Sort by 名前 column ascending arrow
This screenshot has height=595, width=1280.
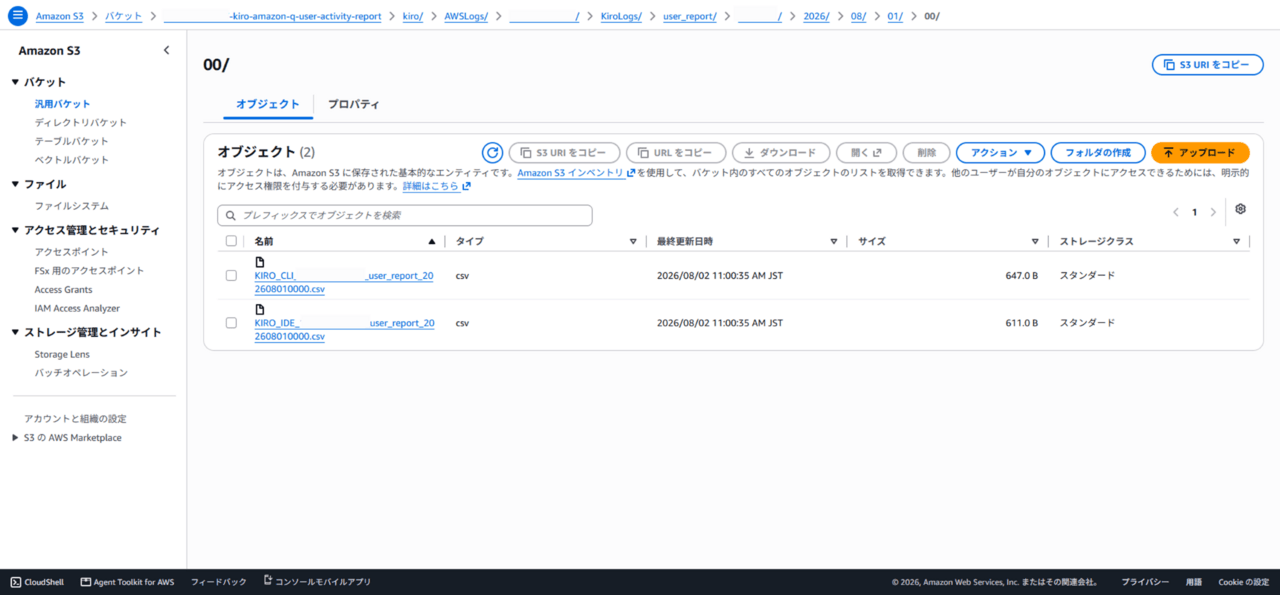tap(432, 241)
